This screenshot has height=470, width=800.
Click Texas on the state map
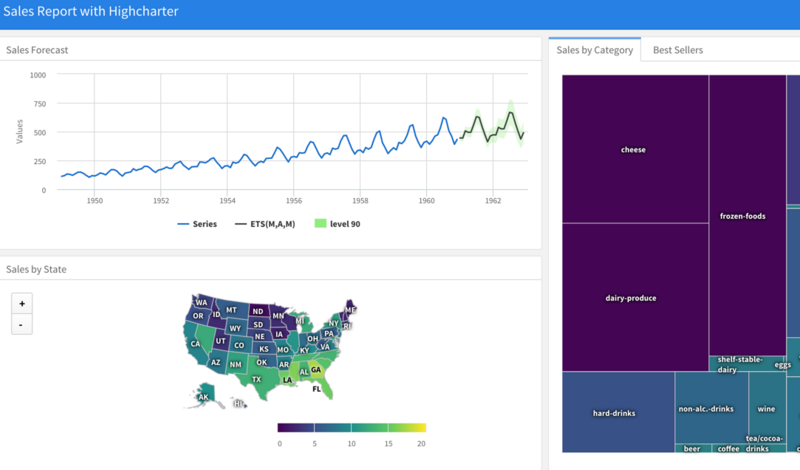[x=257, y=379]
